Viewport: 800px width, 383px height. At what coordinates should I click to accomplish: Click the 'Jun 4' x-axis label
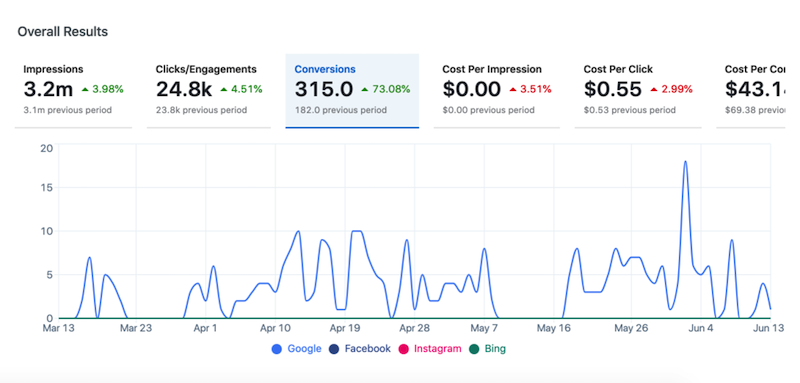[701, 328]
